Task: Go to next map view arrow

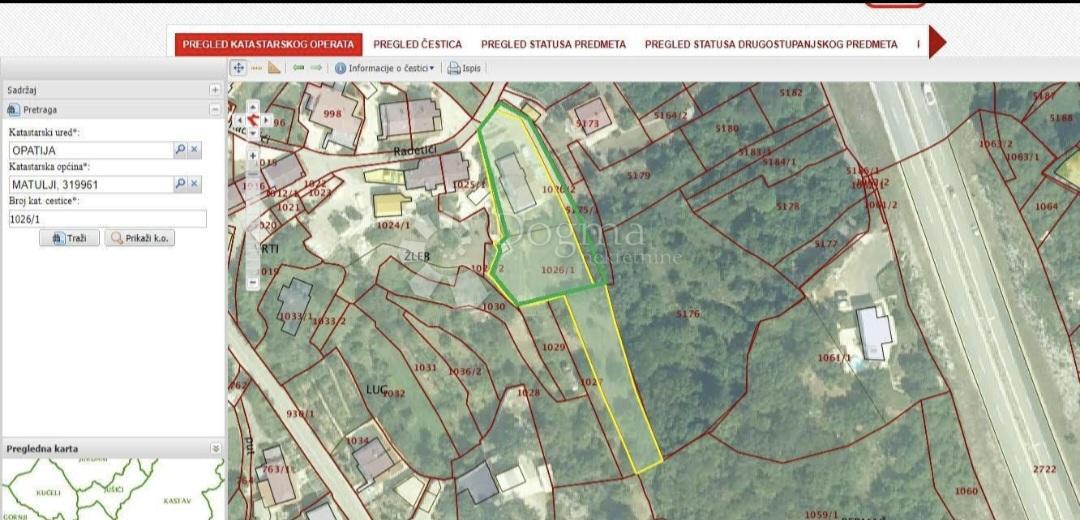Action: (x=316, y=67)
